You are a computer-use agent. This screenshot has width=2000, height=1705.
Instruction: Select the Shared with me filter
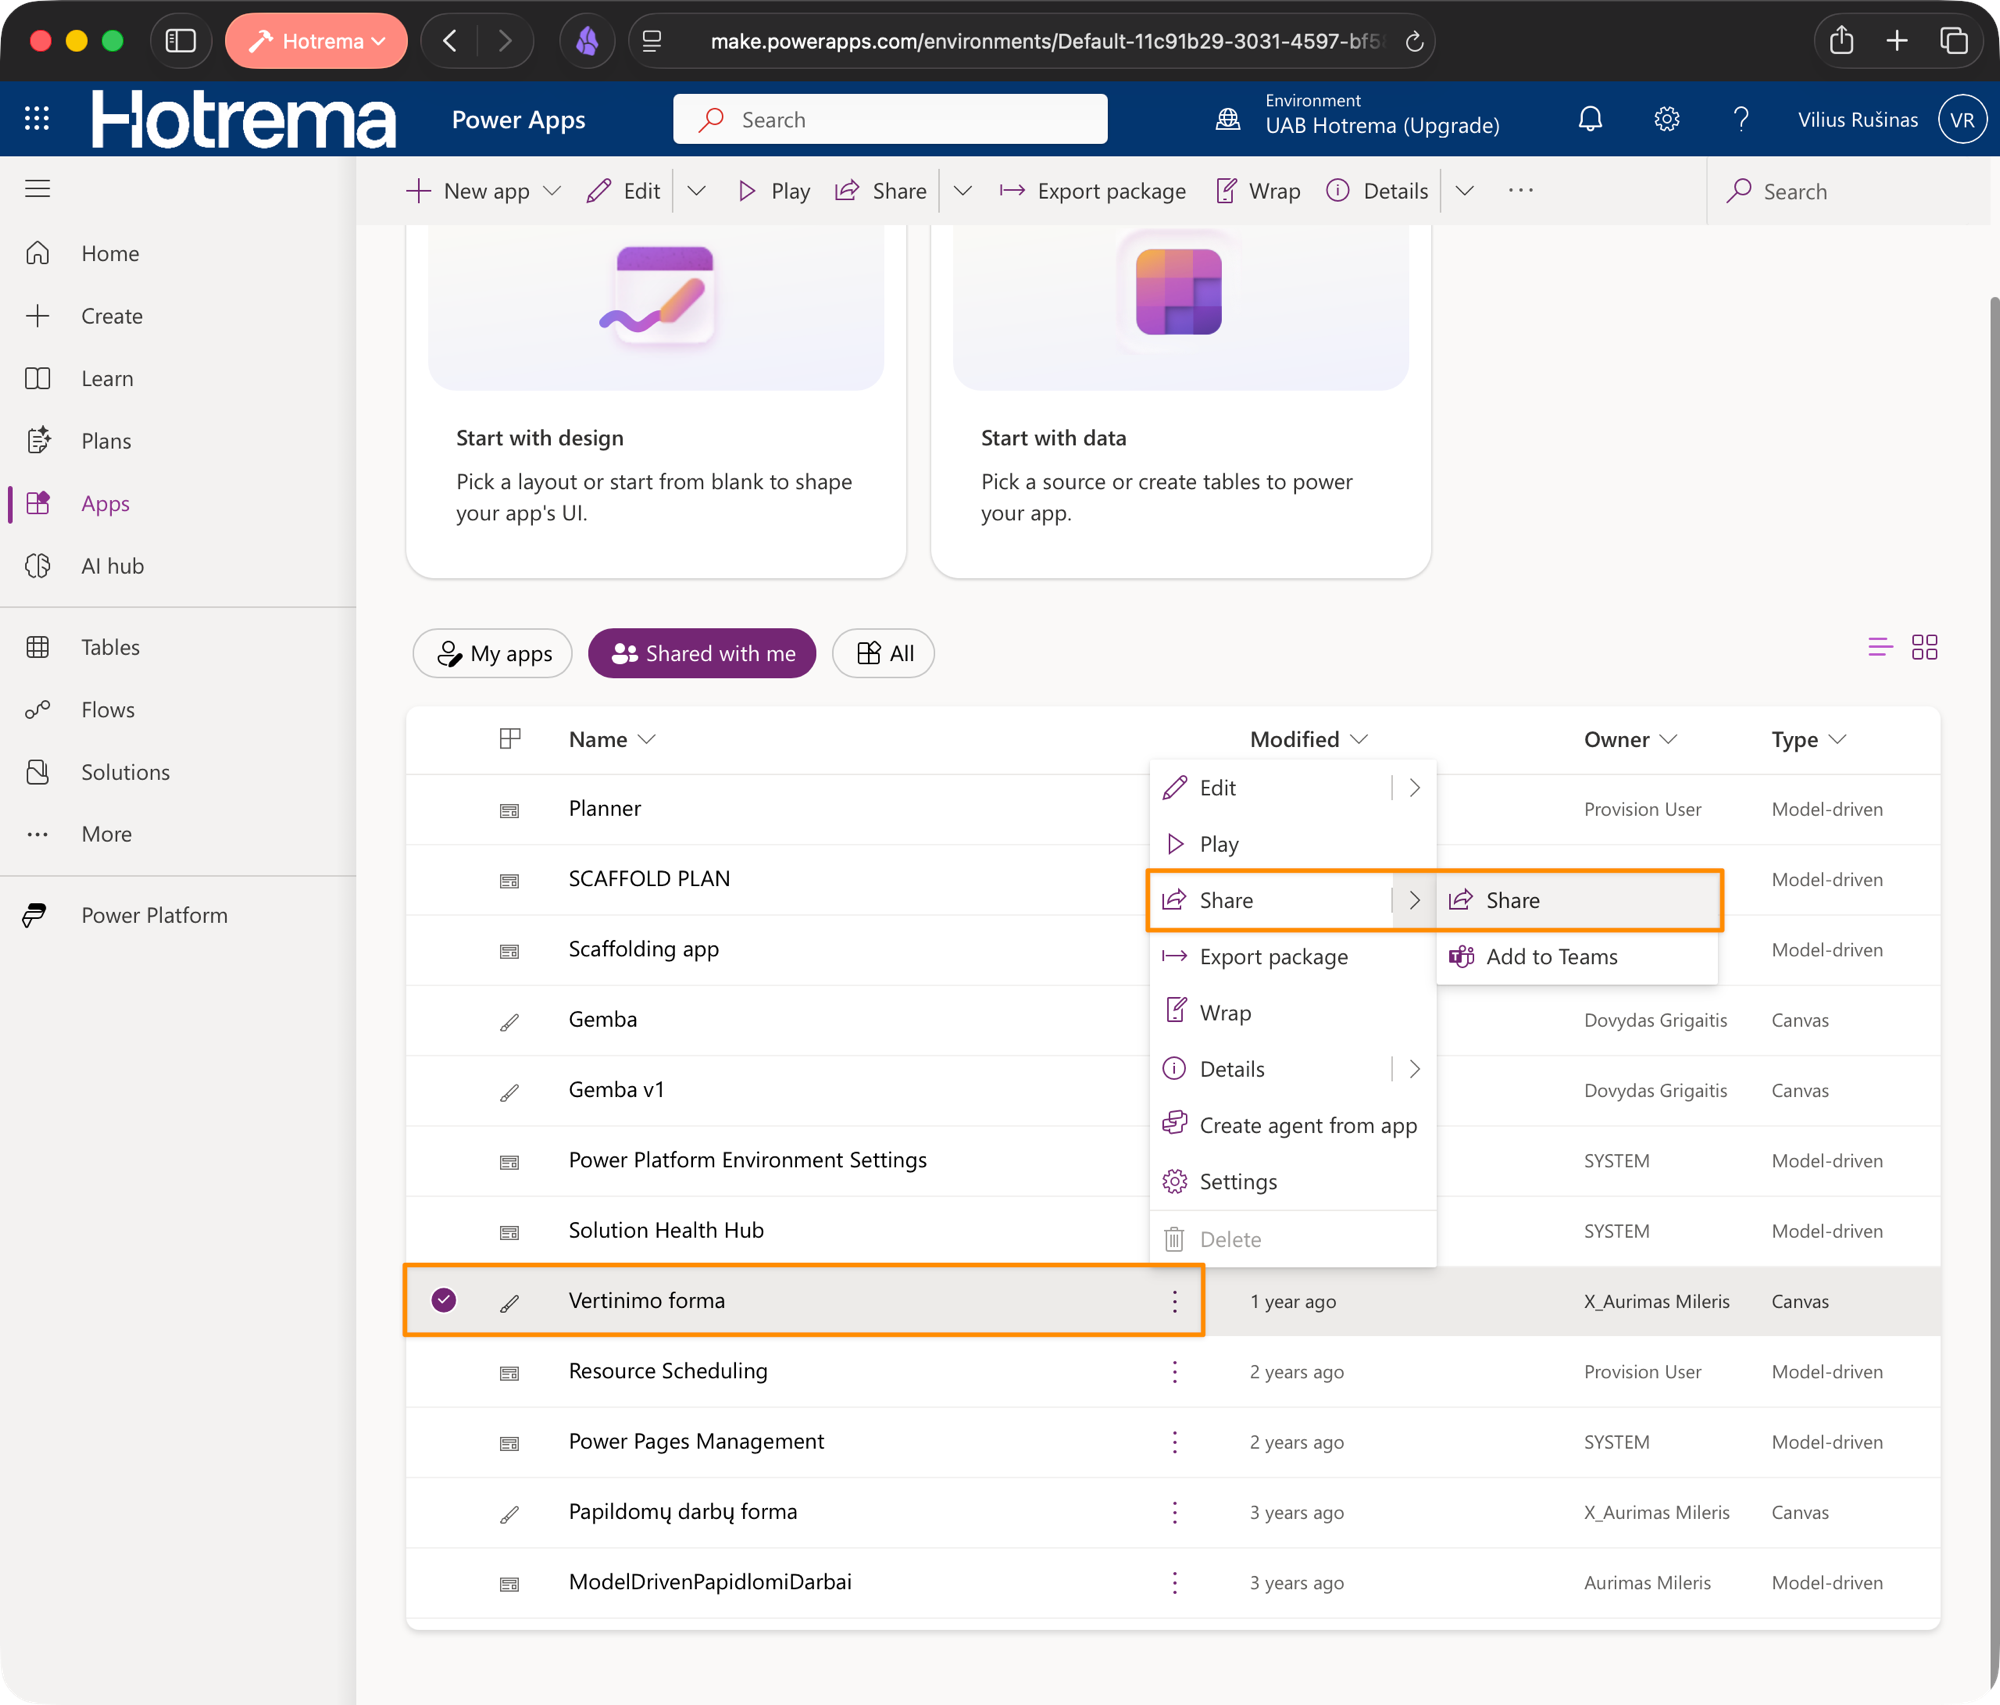[x=702, y=653]
